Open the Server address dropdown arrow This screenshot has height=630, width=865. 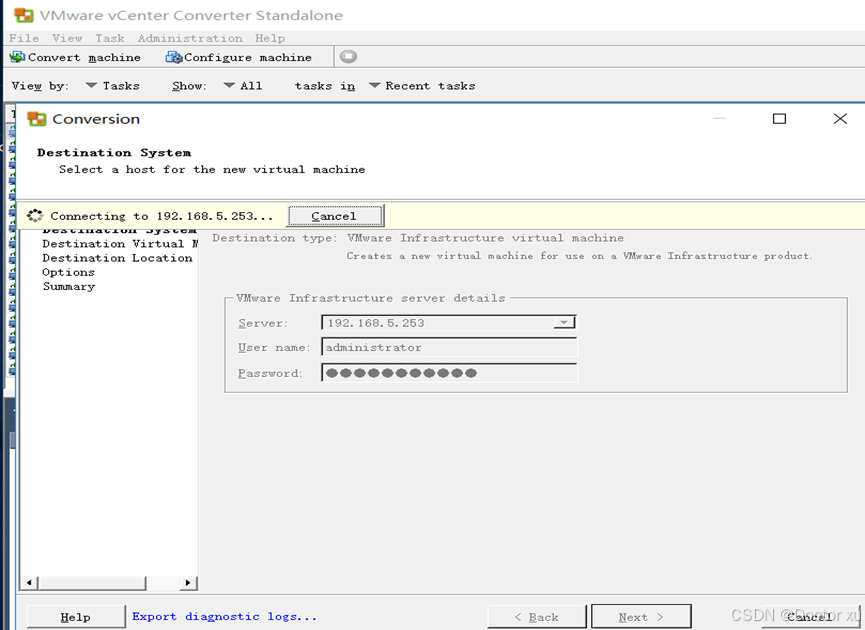click(564, 322)
